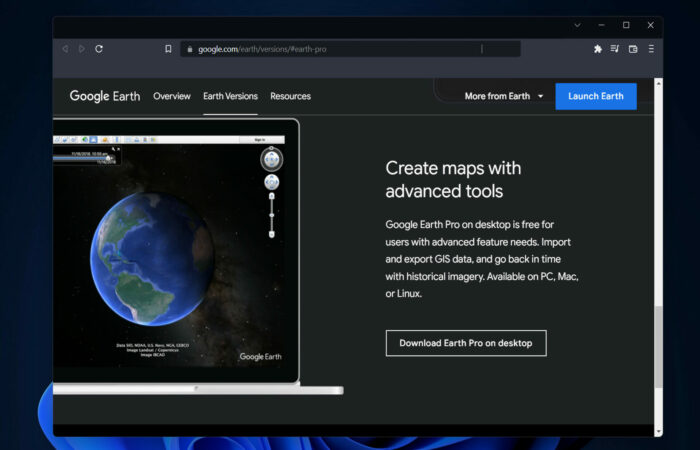This screenshot has width=700, height=450.
Task: Go back with the browser back arrow
Action: click(65, 49)
